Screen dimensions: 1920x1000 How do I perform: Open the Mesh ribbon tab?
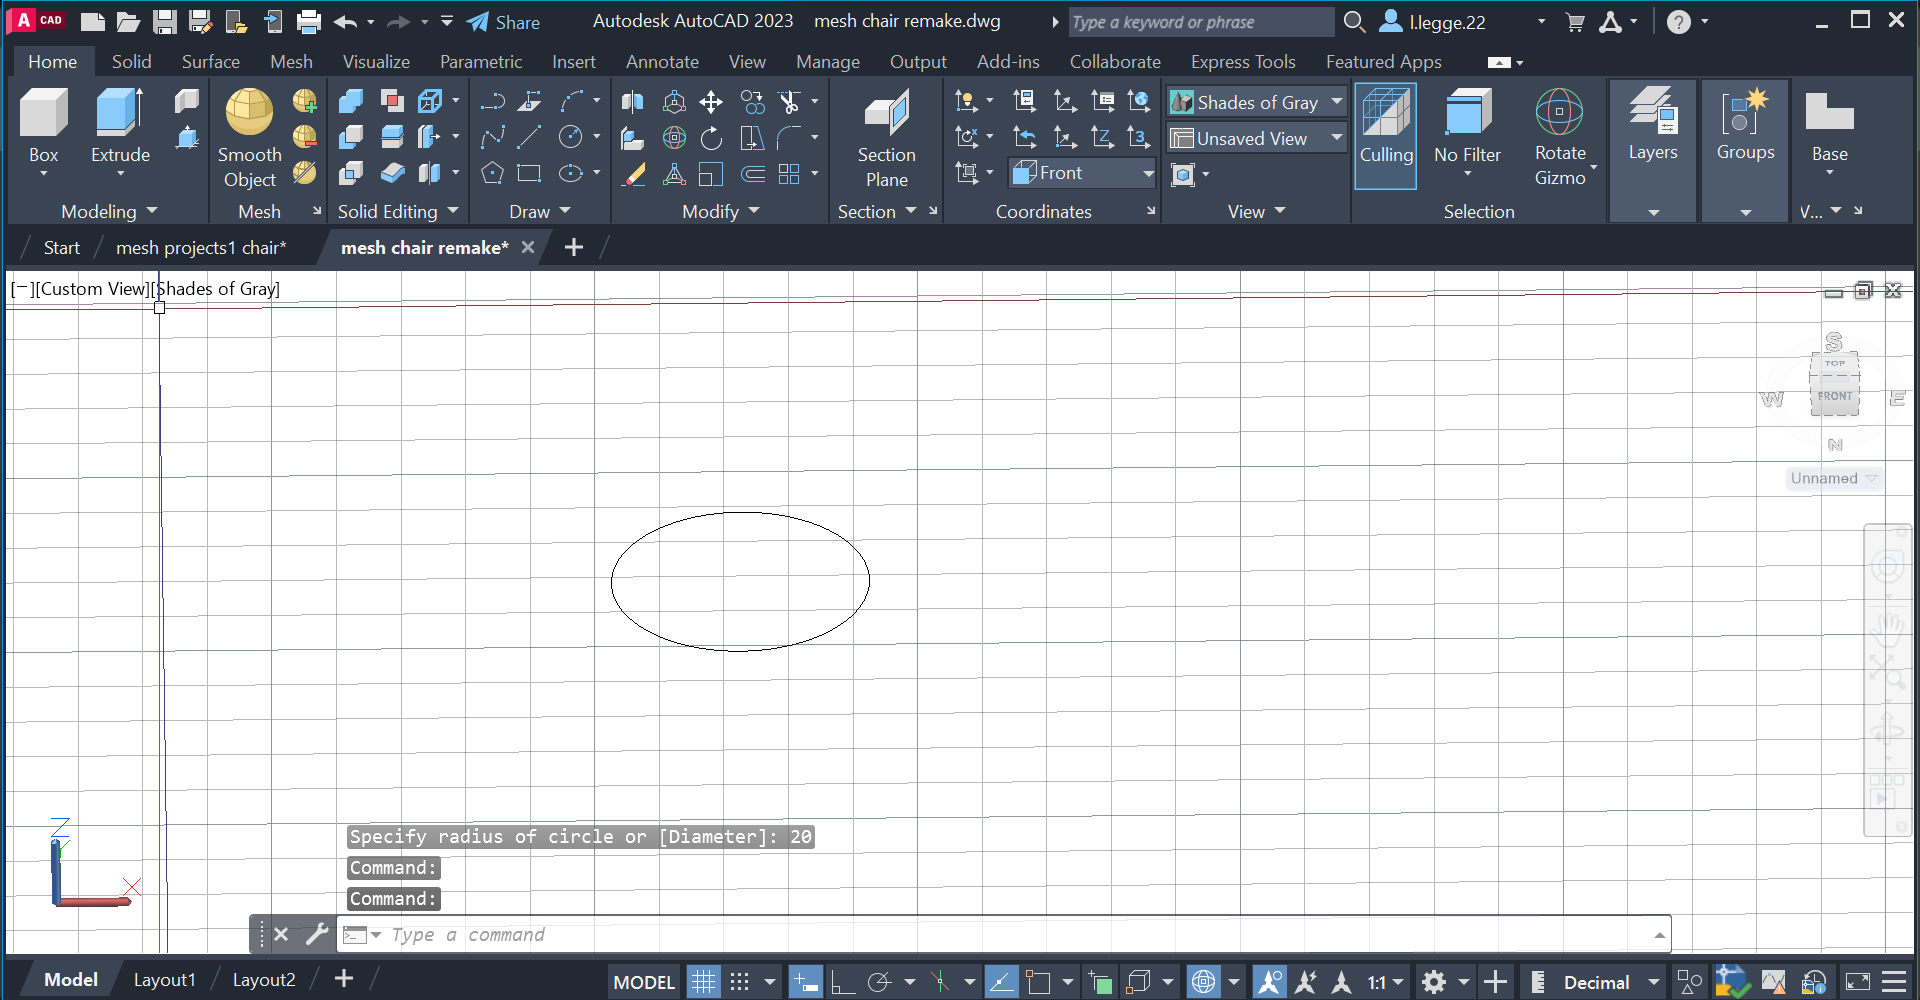pos(291,61)
